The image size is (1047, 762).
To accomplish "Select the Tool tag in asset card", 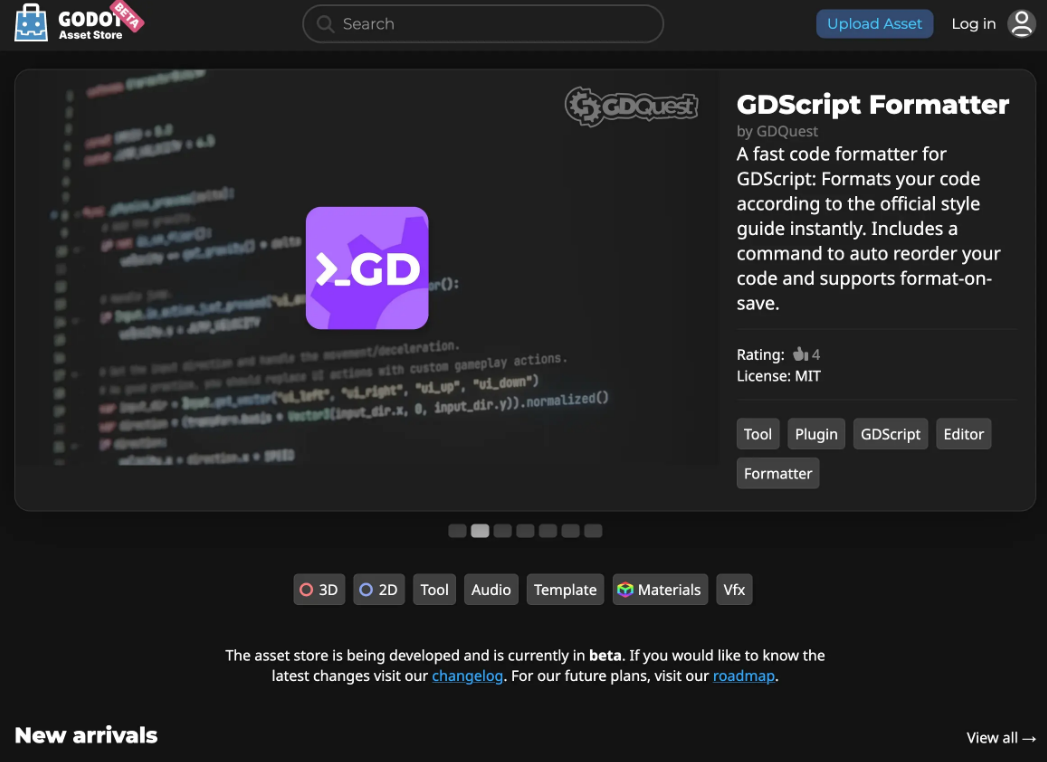I will (x=757, y=434).
